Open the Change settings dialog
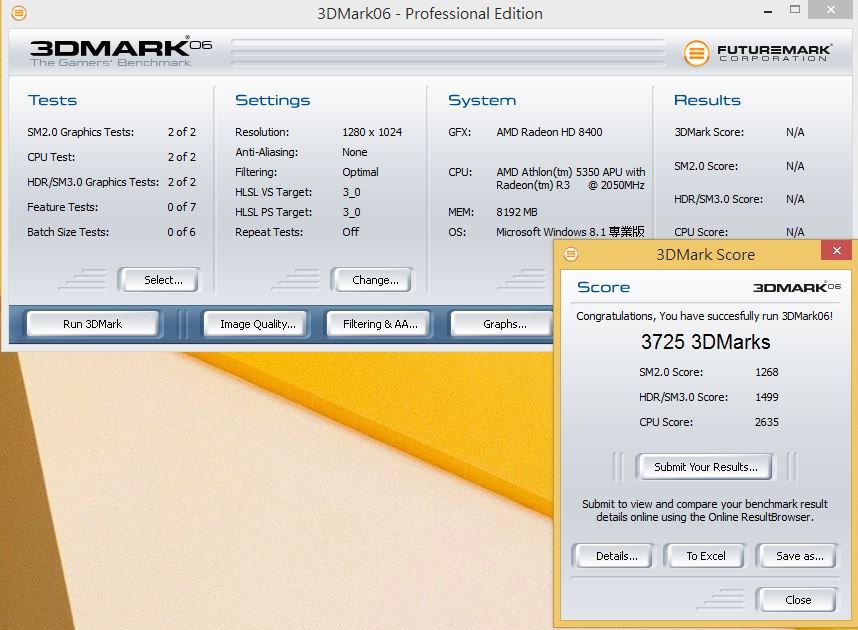 [x=375, y=280]
